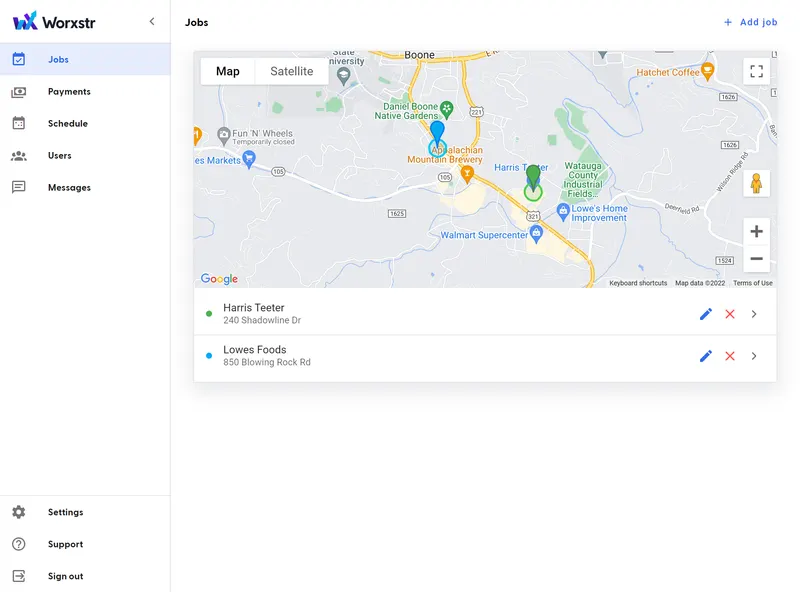Screen dimensions: 800x592
Task: Click the blue Lowes Foods color dot
Action: click(x=209, y=356)
